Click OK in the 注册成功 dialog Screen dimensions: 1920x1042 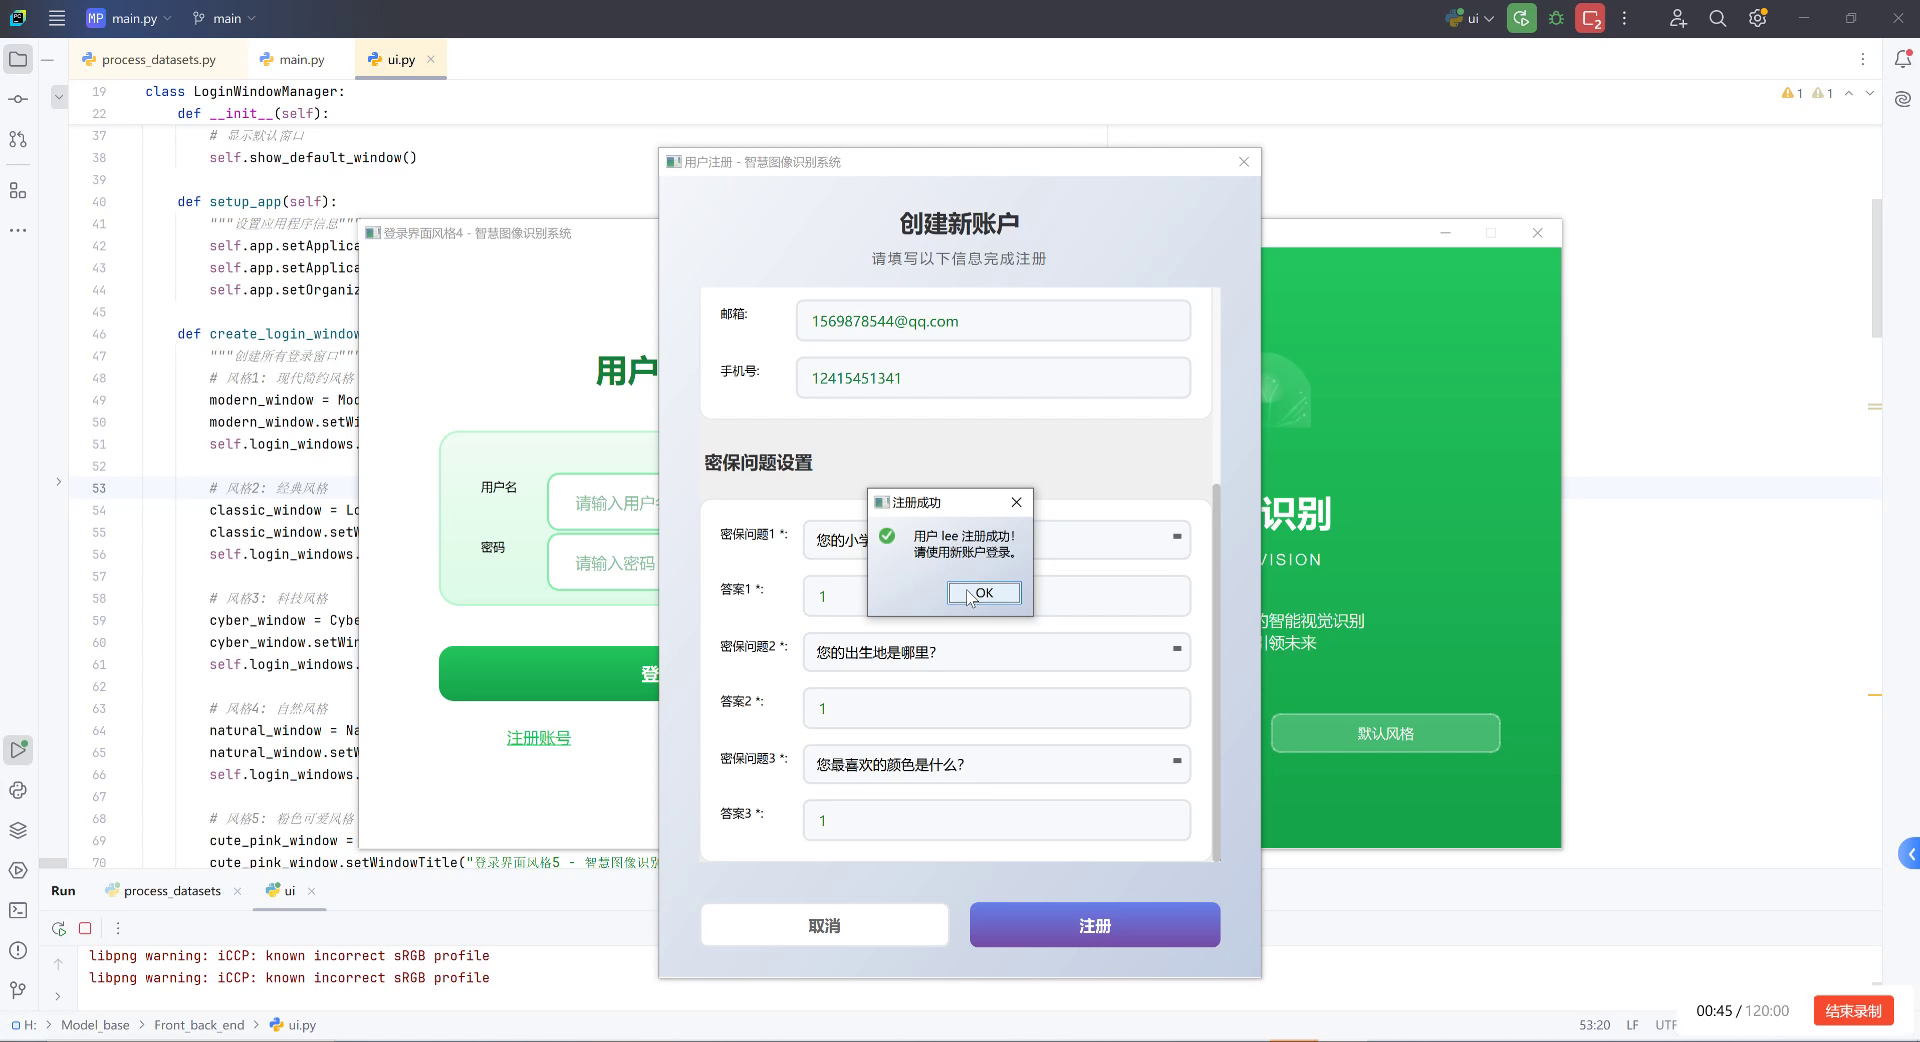coord(984,592)
